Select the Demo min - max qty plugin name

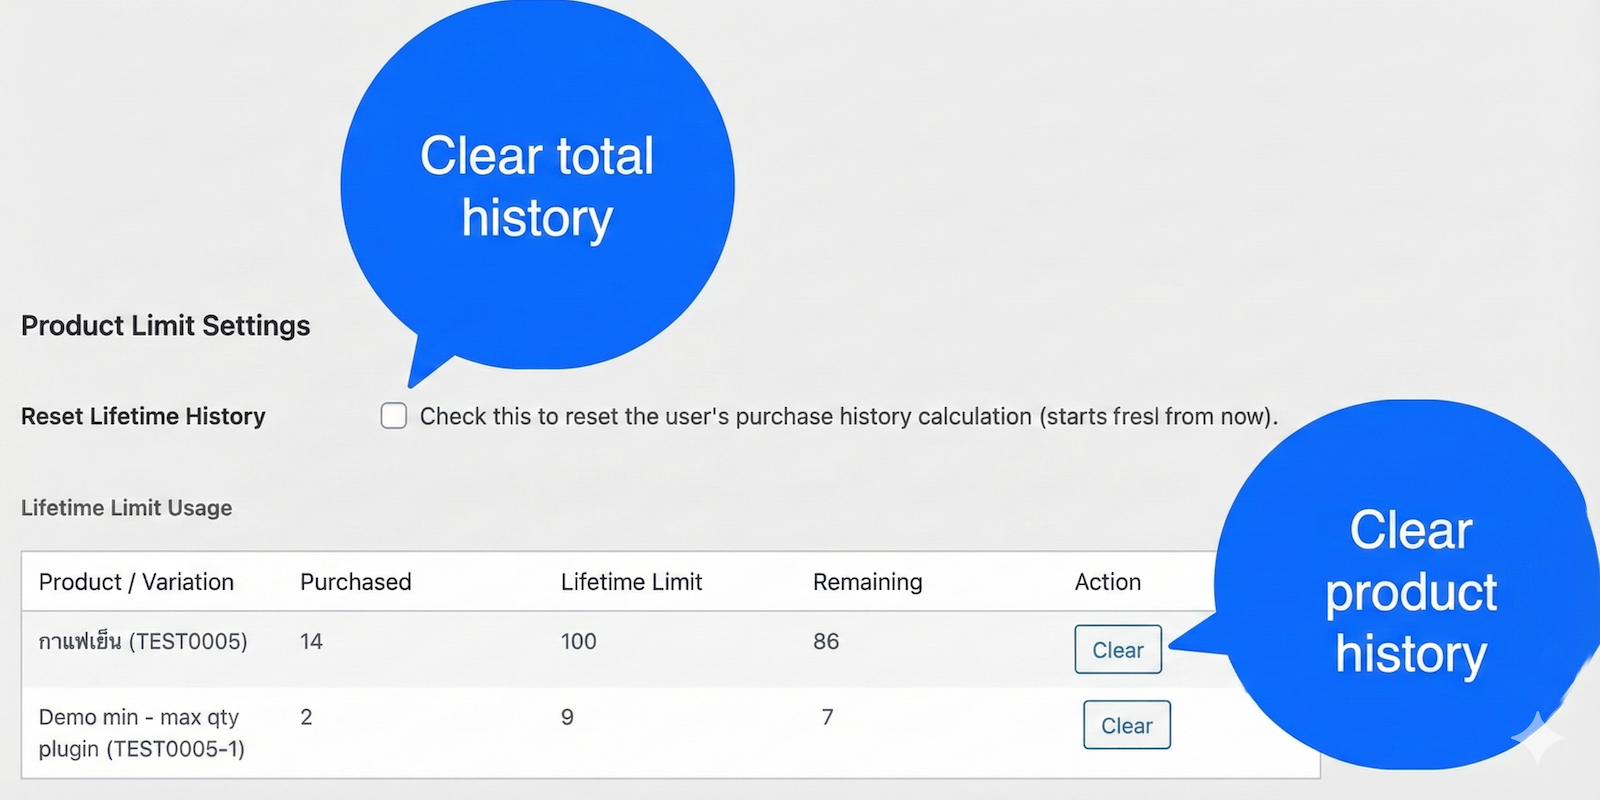tap(141, 733)
